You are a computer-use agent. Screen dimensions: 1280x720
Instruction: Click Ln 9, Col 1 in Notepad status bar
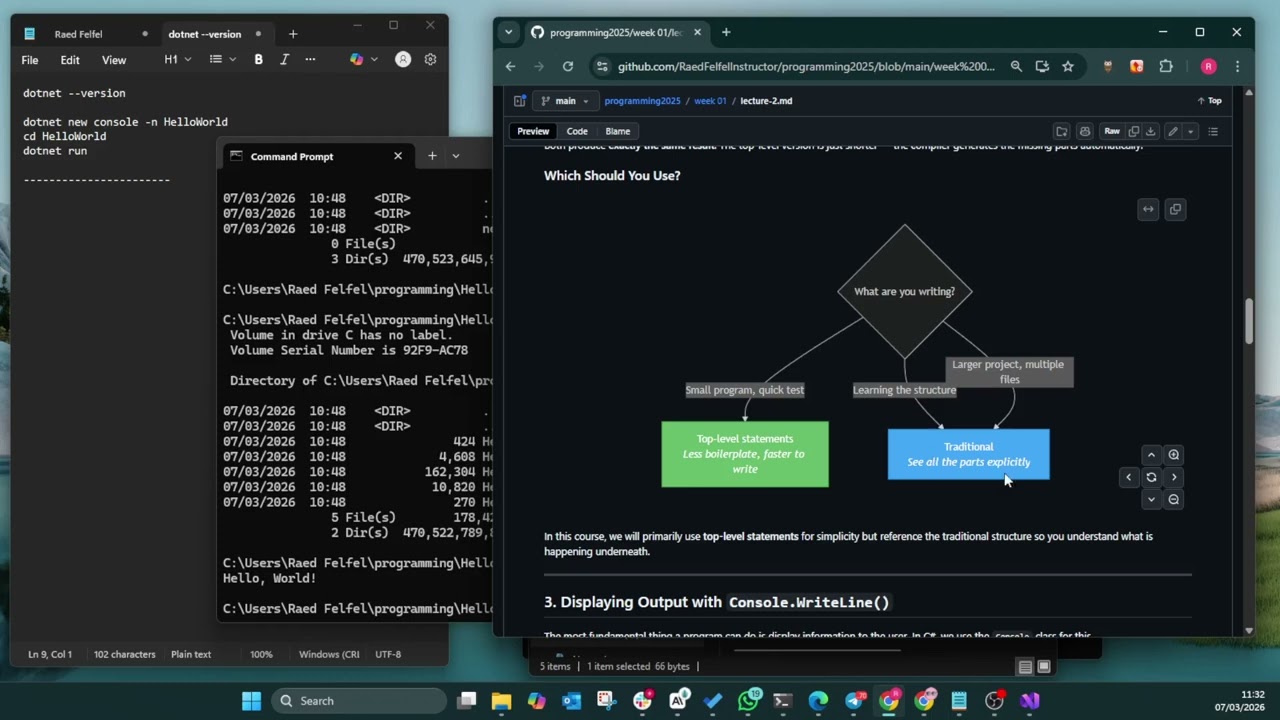coord(50,654)
